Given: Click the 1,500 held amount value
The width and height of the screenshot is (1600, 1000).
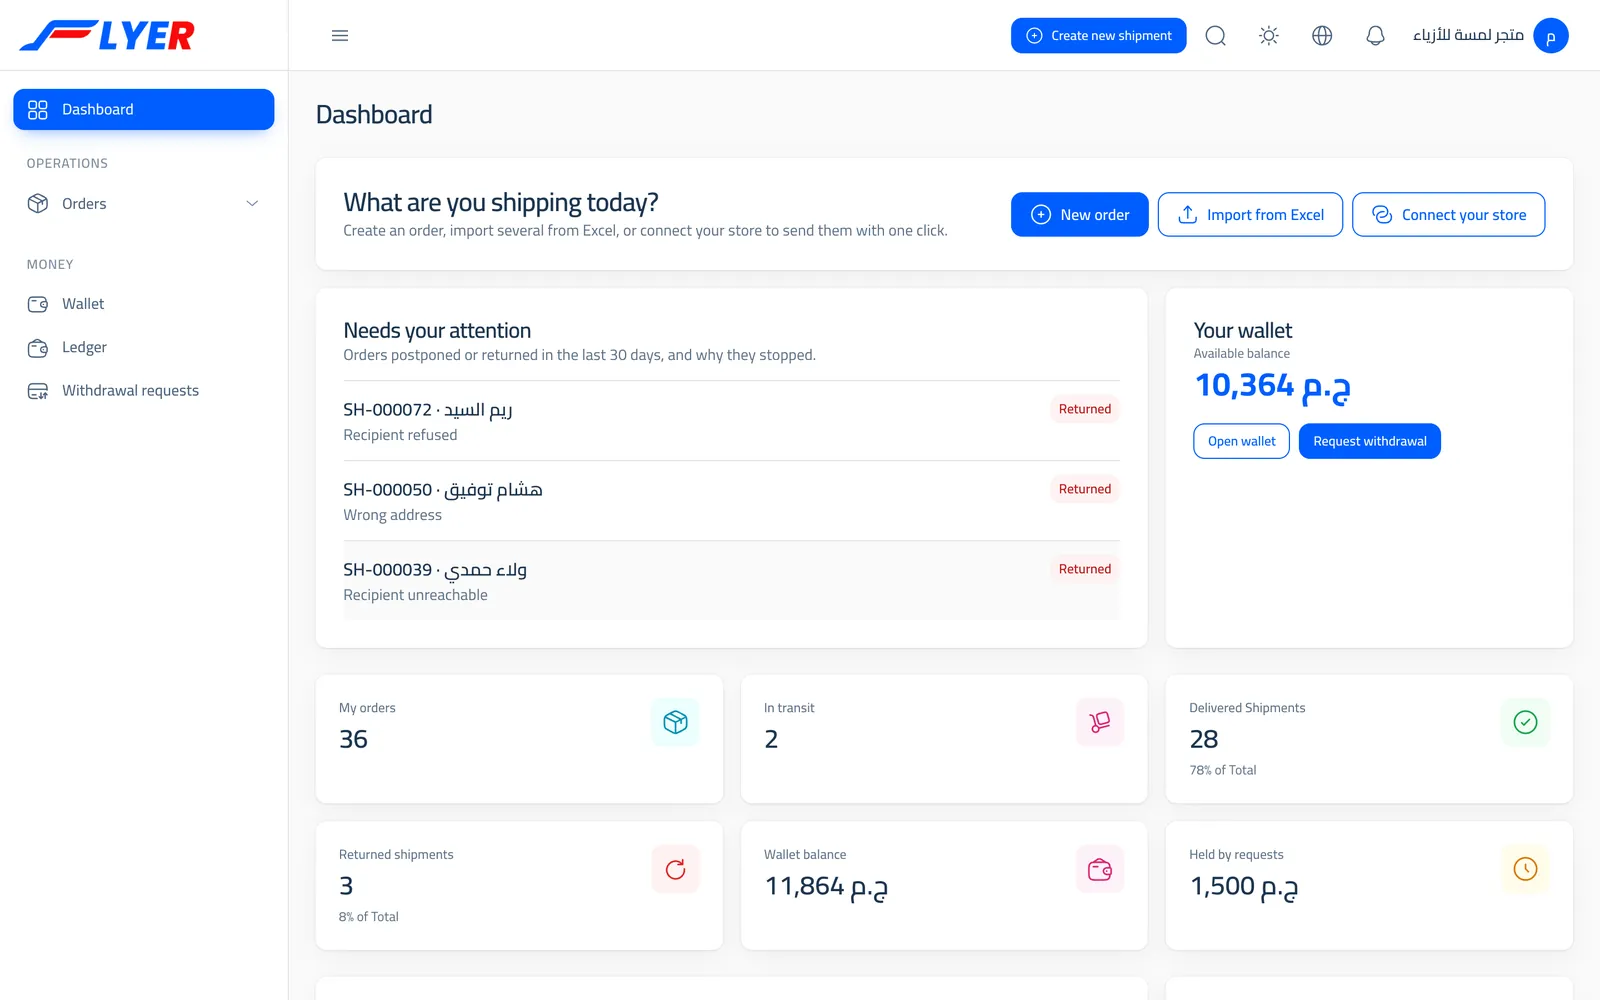Looking at the screenshot, I should click(x=1244, y=887).
